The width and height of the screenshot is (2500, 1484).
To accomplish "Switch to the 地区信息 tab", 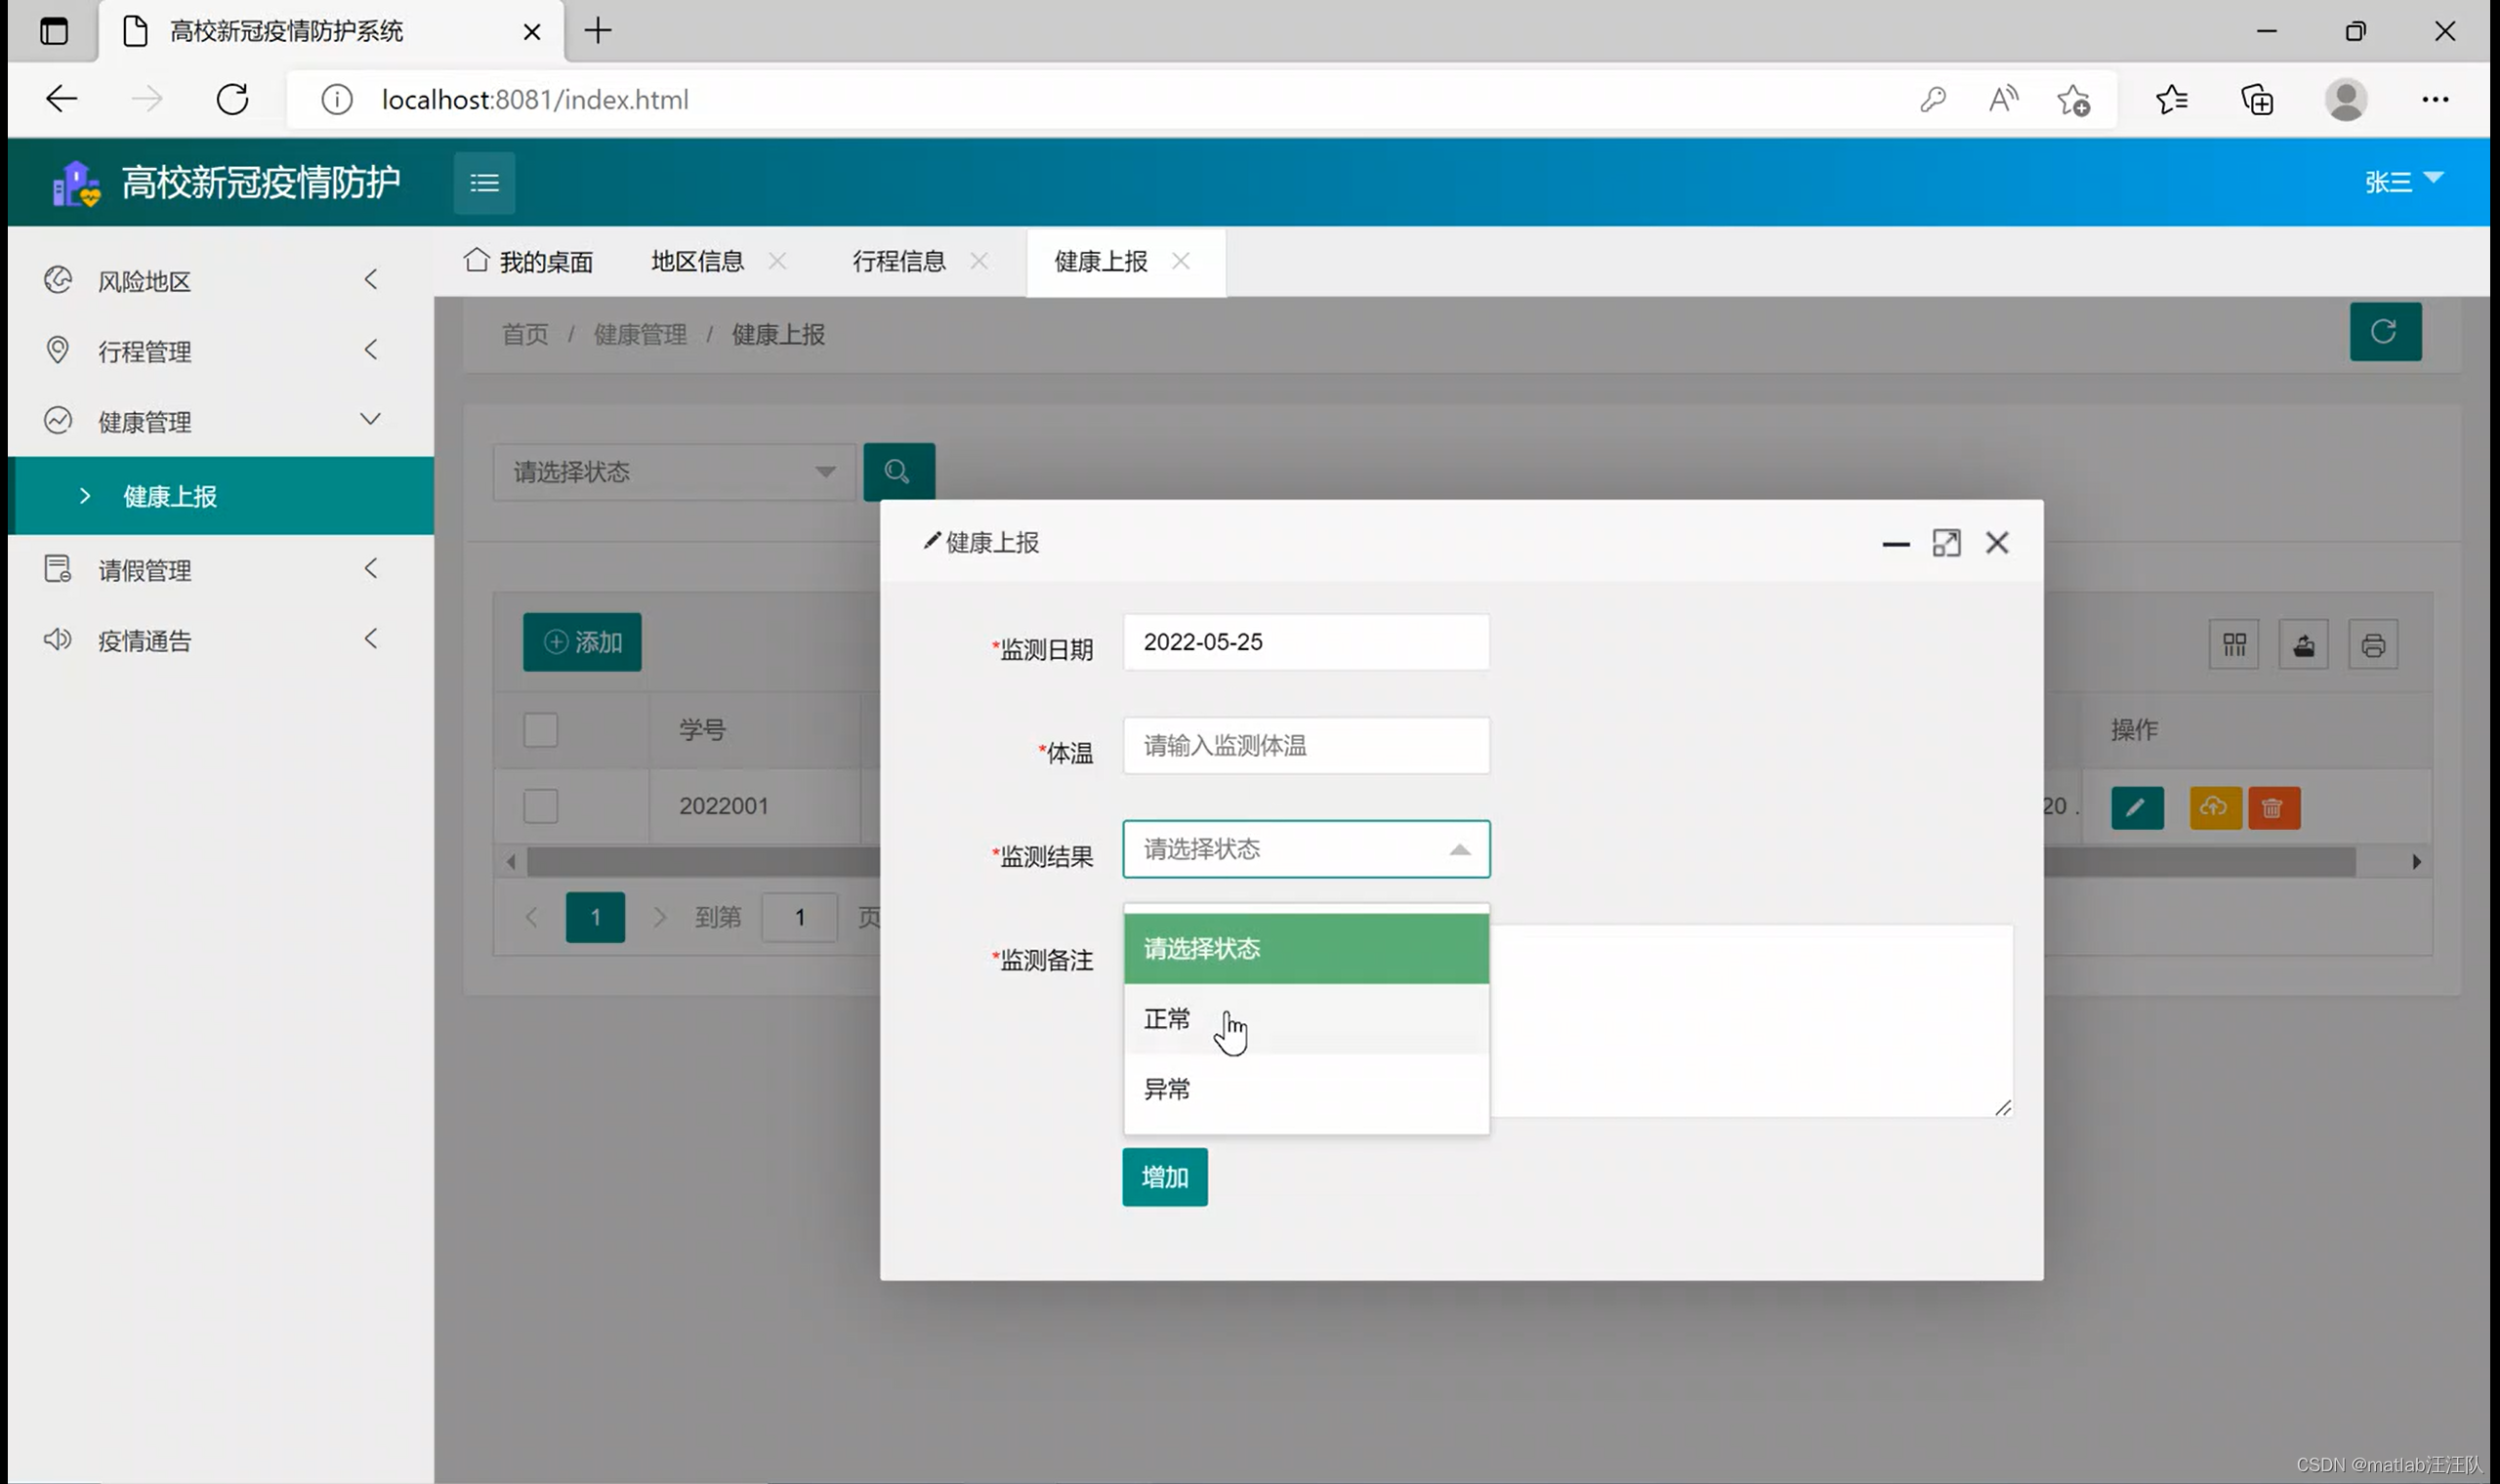I will click(697, 262).
